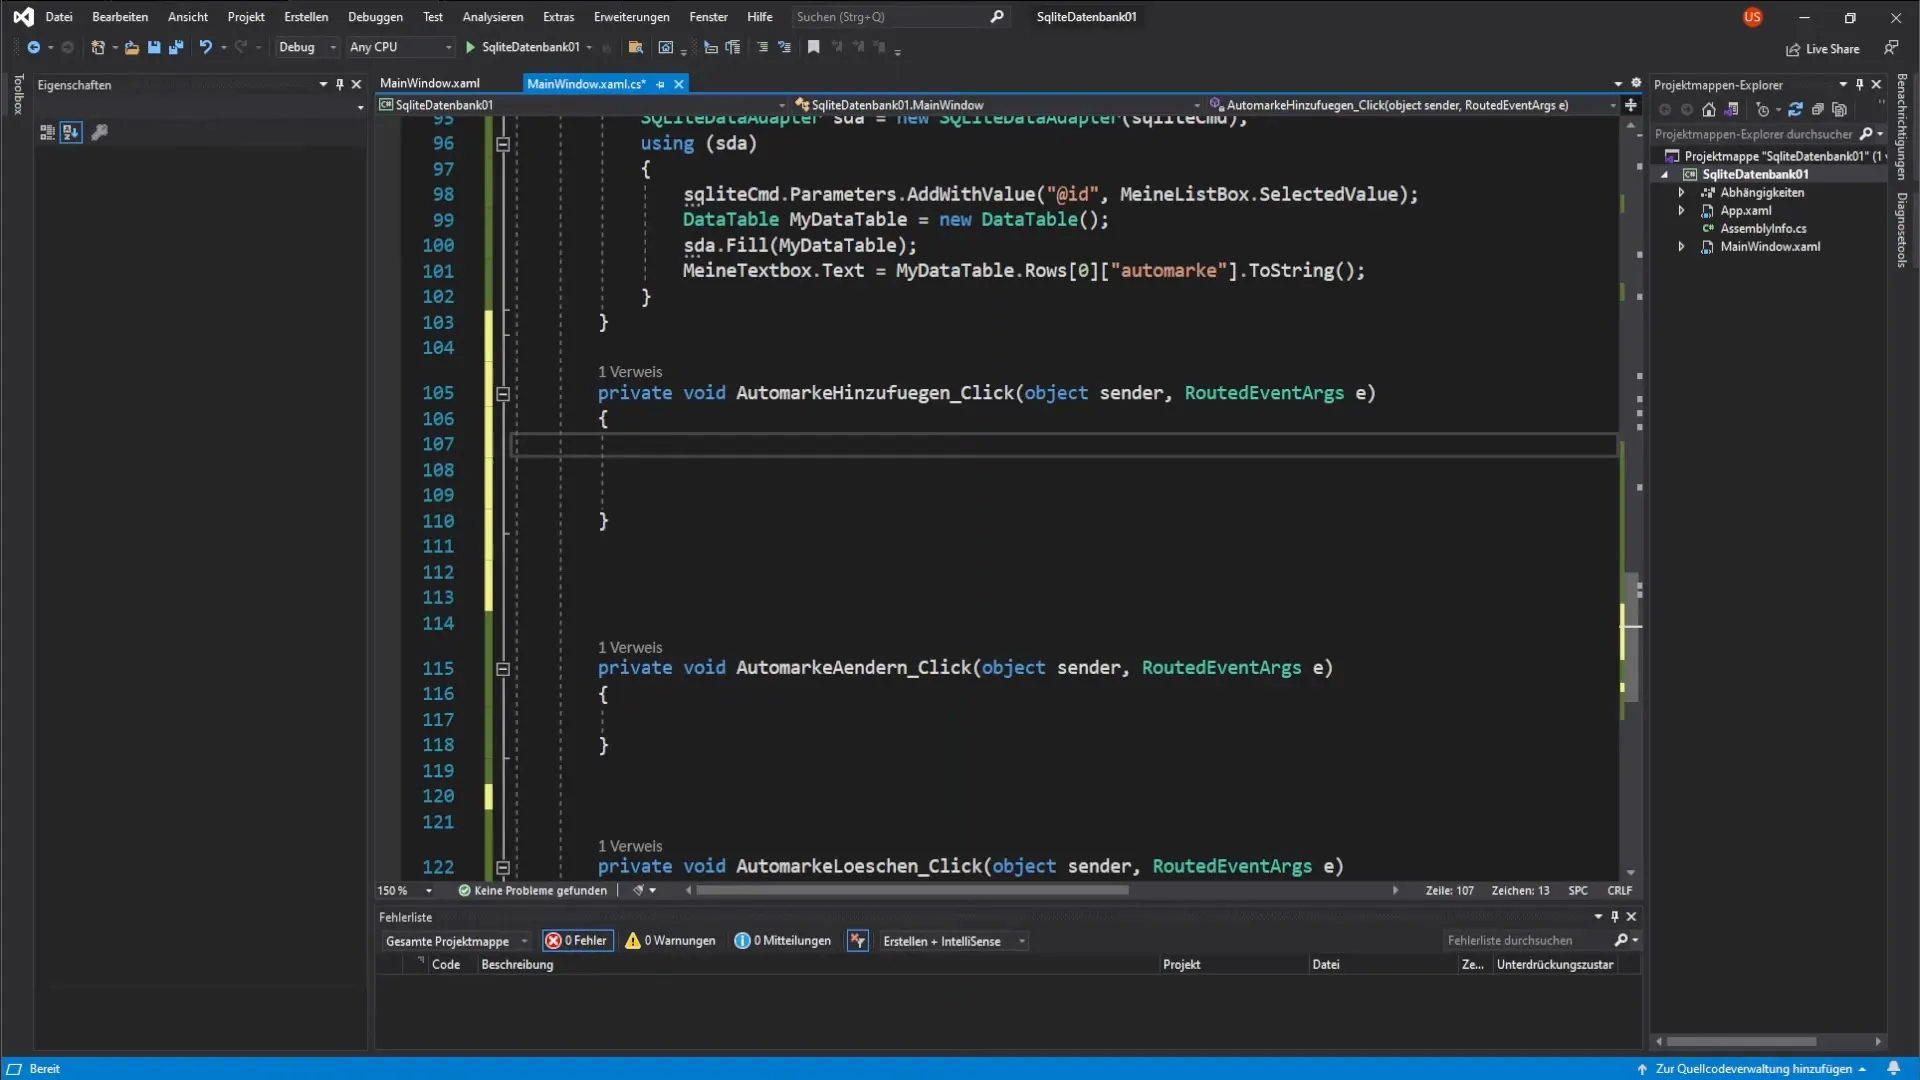Click Keine Probleme gefunden status indicator

coord(532,891)
